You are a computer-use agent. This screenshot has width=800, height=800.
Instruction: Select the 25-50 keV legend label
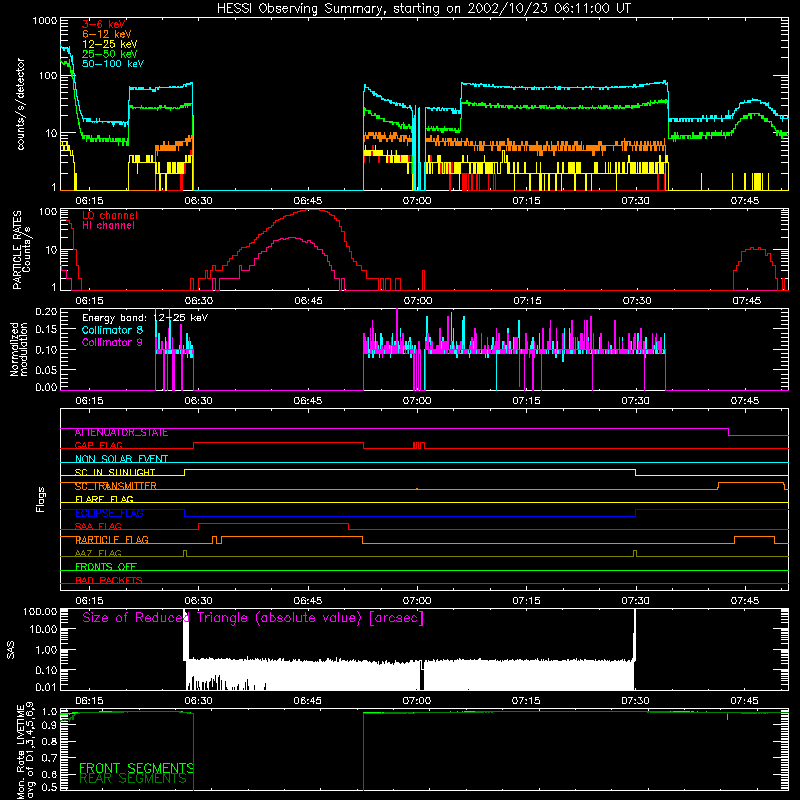[109, 54]
